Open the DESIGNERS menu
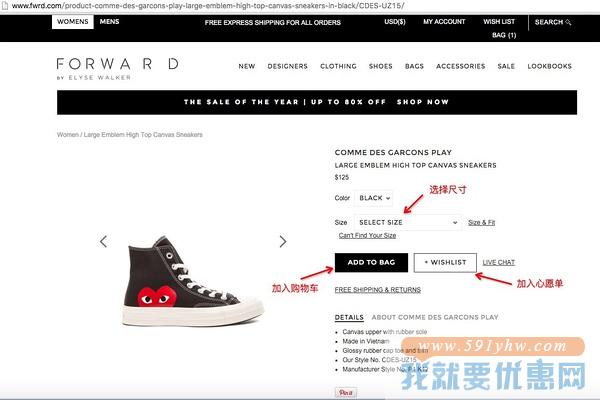600x400 pixels. [x=287, y=66]
